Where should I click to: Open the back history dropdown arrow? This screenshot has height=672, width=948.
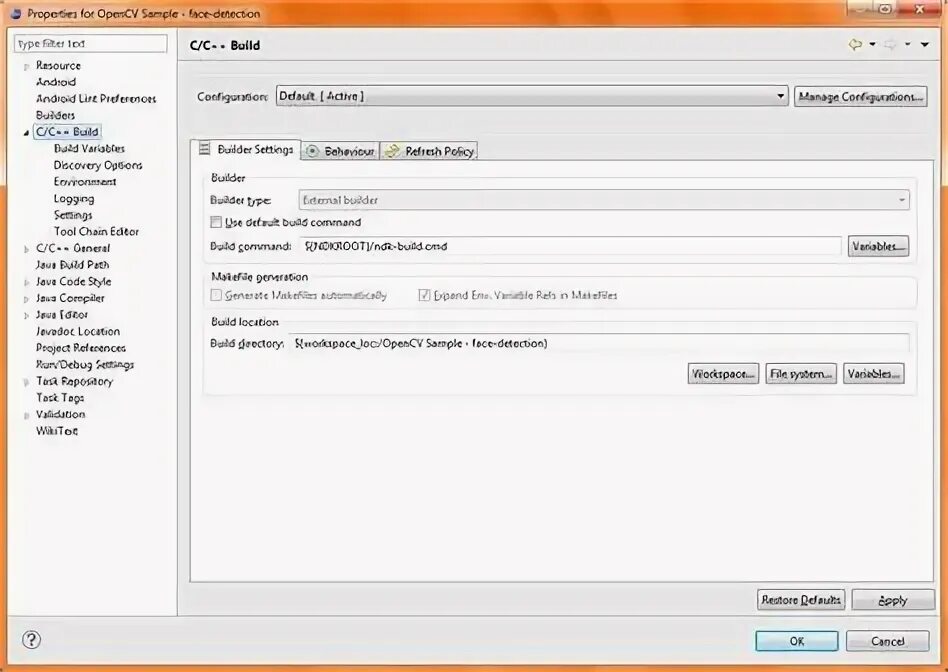pyautogui.click(x=872, y=44)
